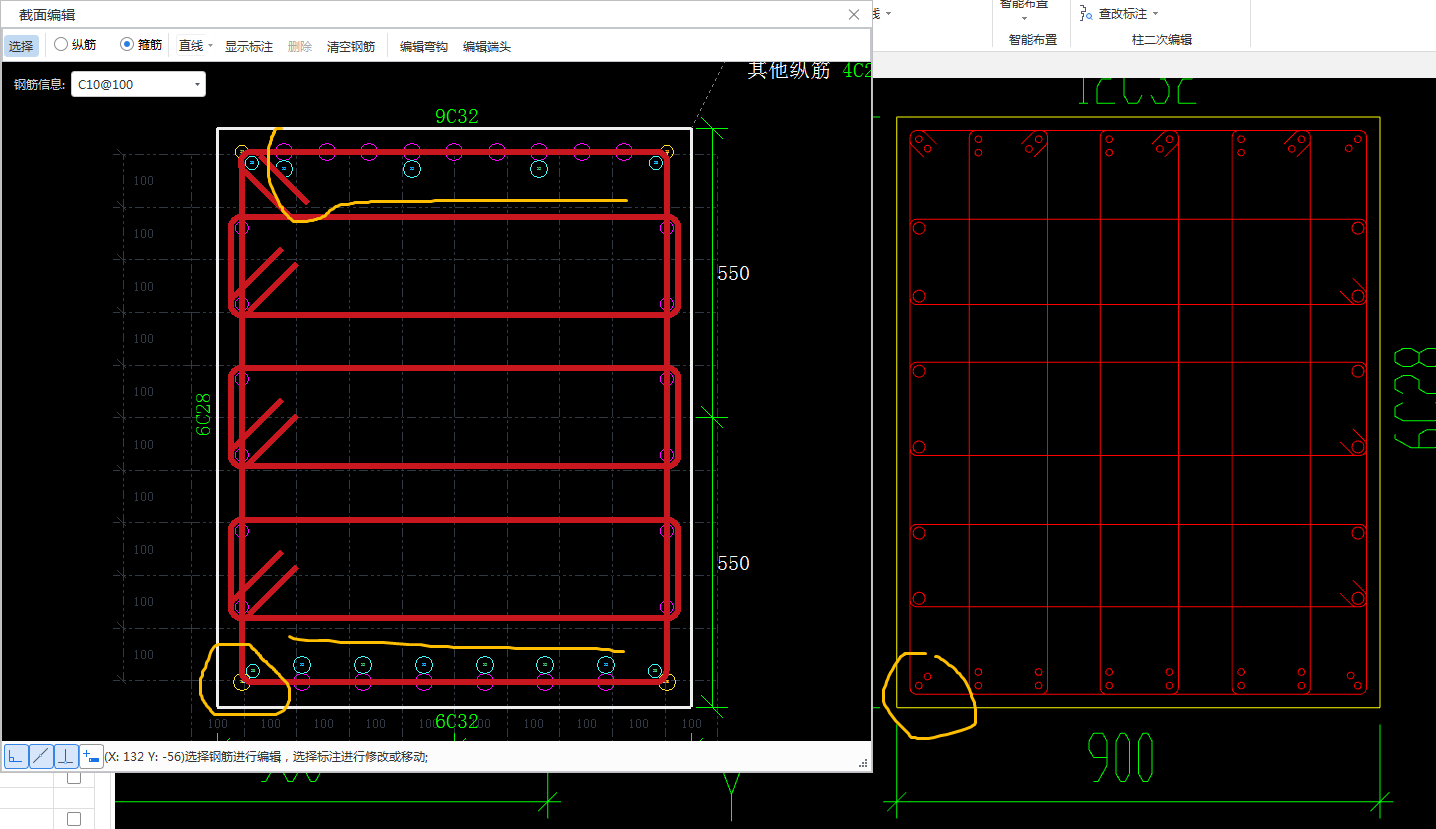The image size is (1436, 829).
Task: Open the 钢筋信息 C10@100 combo box
Action: click(138, 84)
